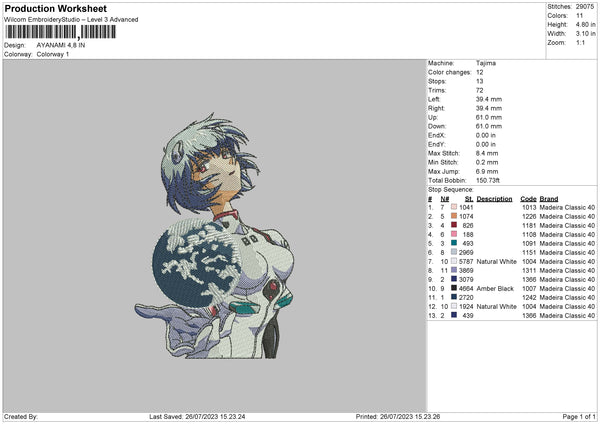Click the Colors value '11'
Viewport: 600px width, 424px height.
click(x=579, y=16)
